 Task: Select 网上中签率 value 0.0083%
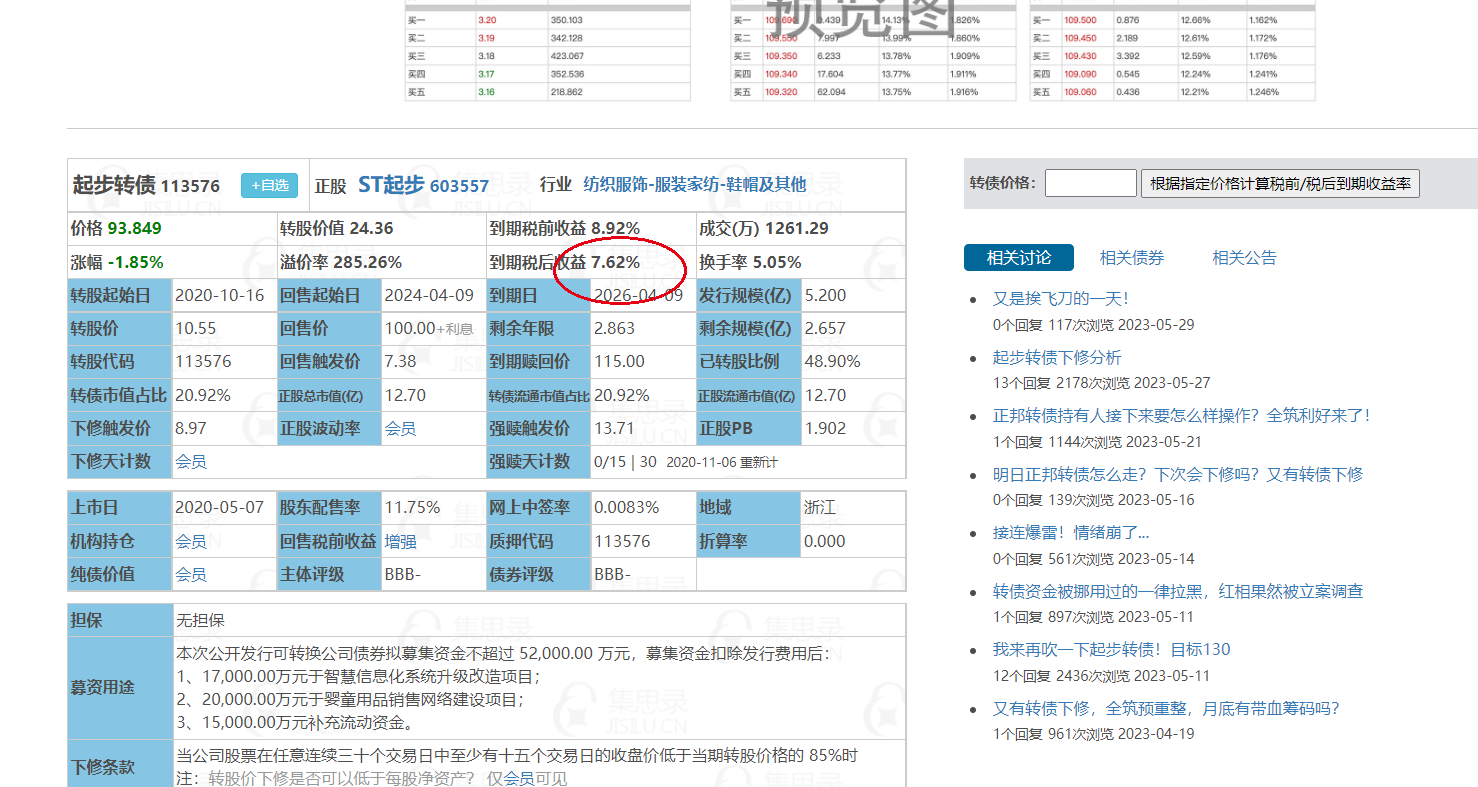[627, 507]
